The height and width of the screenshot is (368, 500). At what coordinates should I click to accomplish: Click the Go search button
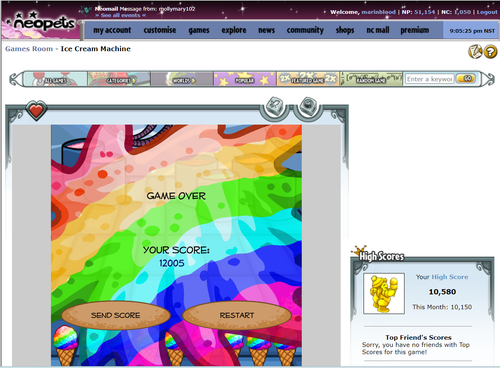(x=466, y=79)
